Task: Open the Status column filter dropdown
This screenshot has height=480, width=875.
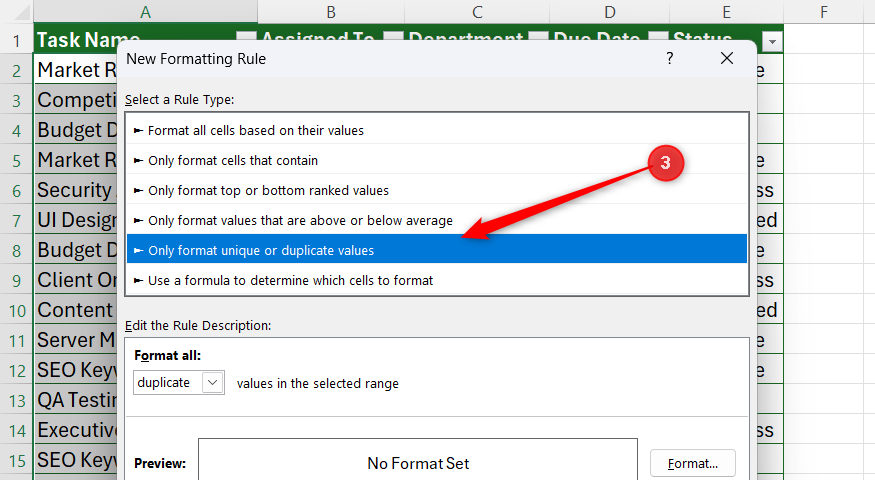Action: coord(772,41)
